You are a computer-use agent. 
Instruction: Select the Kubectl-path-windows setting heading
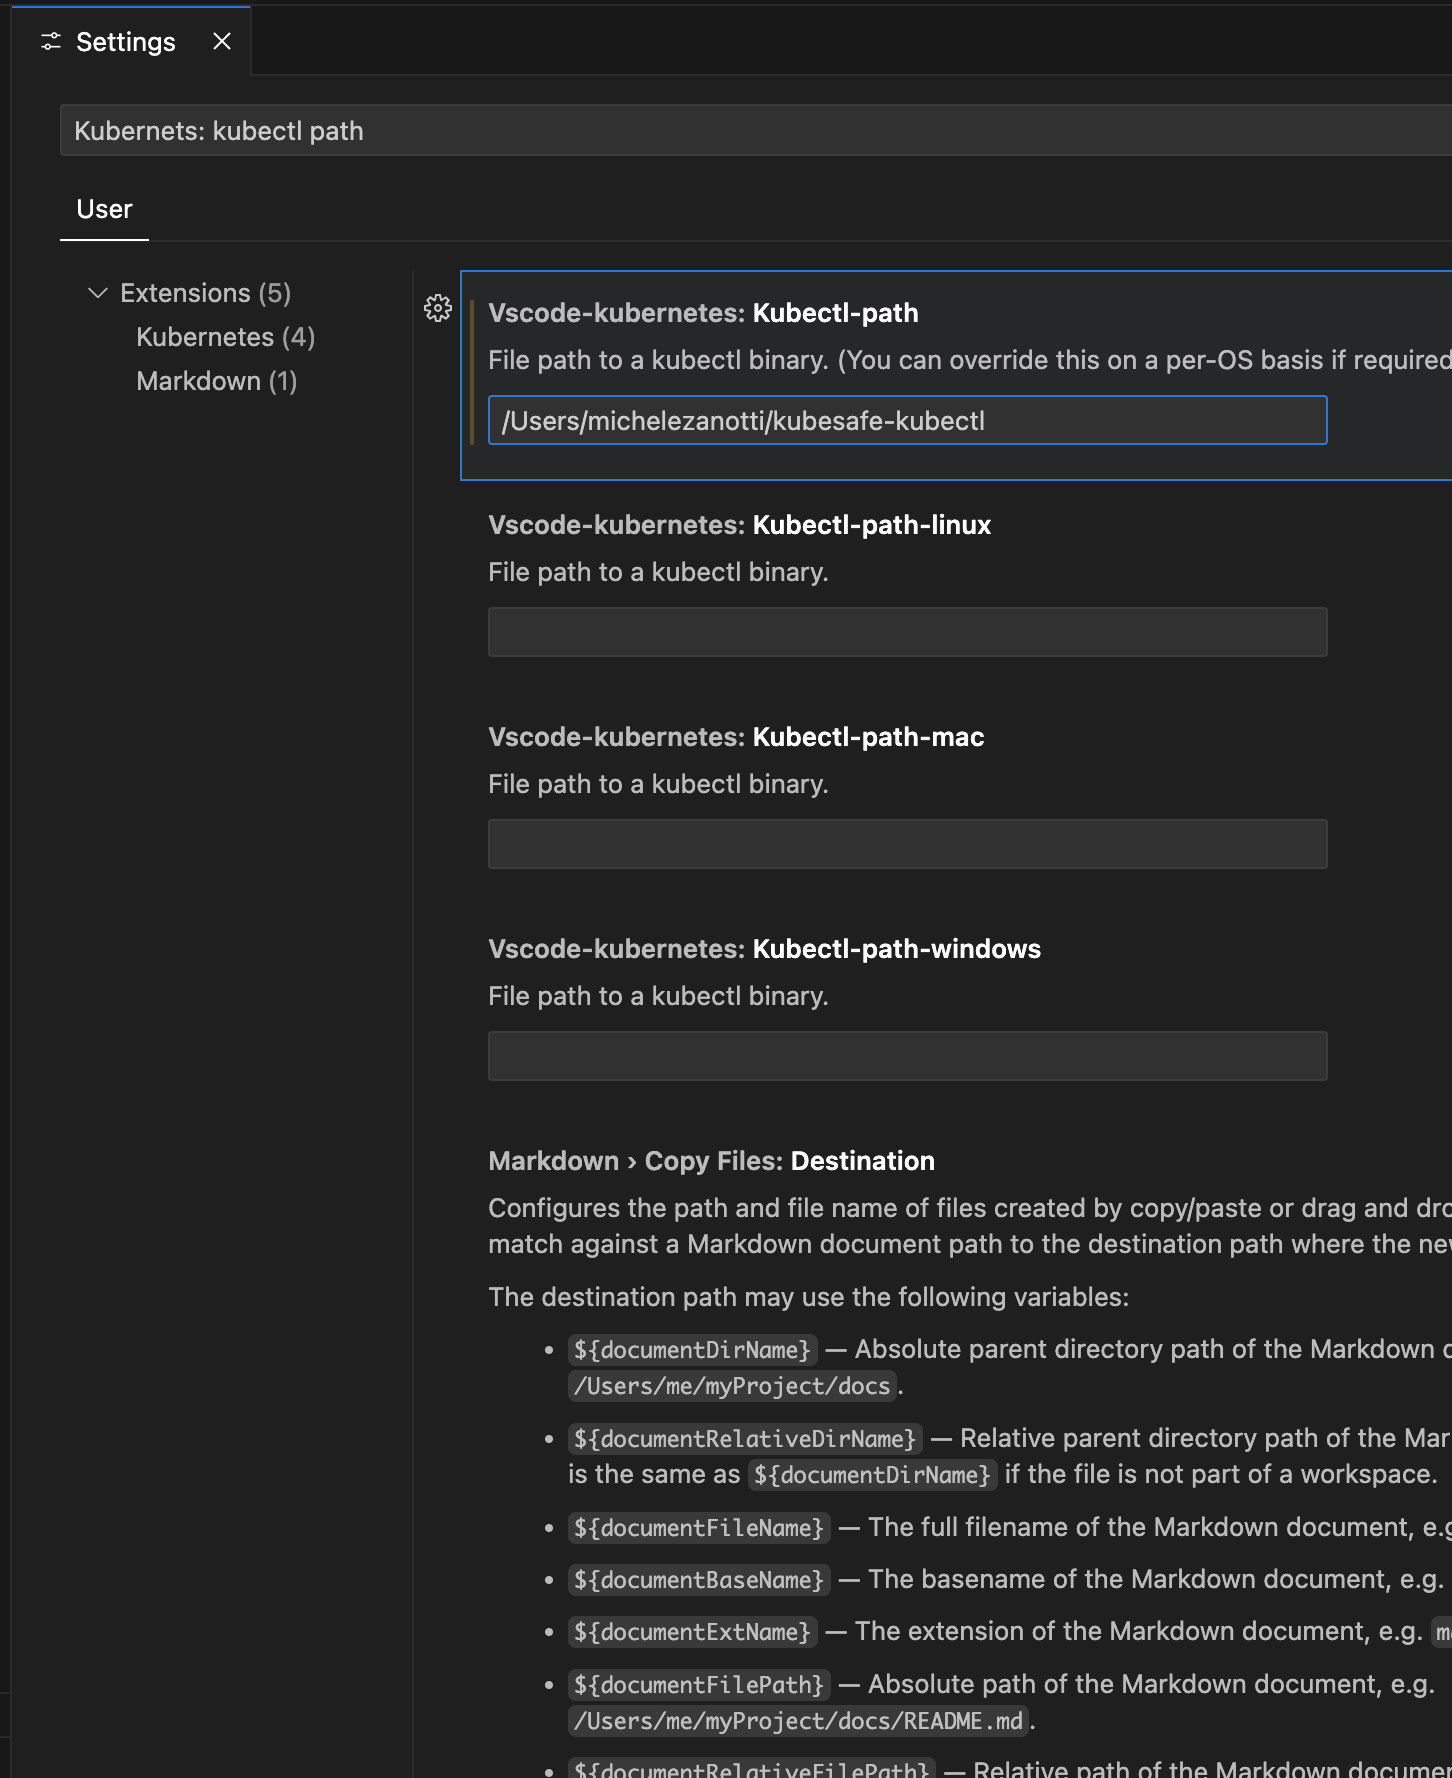[x=764, y=949]
